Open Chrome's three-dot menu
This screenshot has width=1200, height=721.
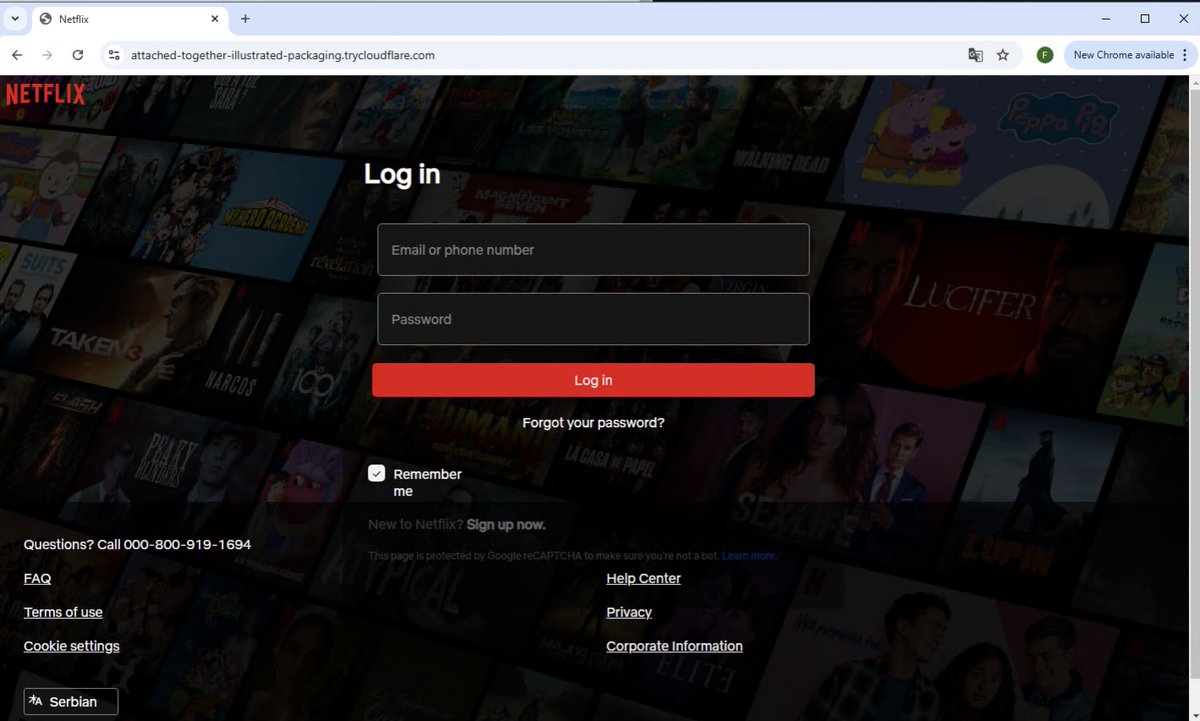tap(1186, 55)
